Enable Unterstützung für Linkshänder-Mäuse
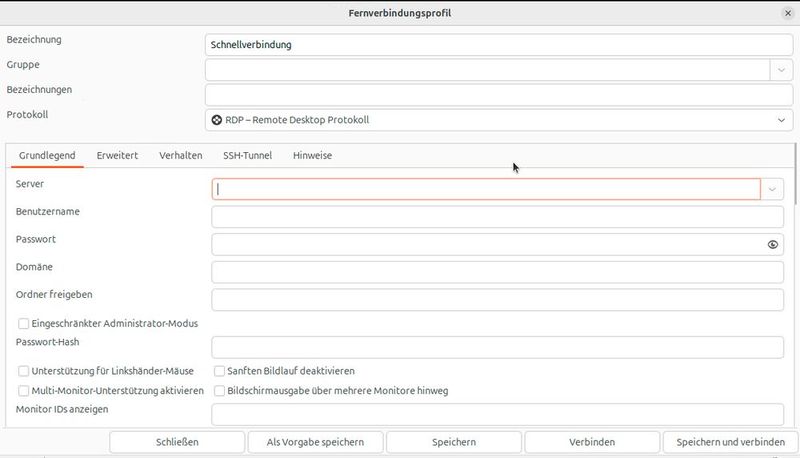Viewport: 800px width, 458px height. pos(23,371)
